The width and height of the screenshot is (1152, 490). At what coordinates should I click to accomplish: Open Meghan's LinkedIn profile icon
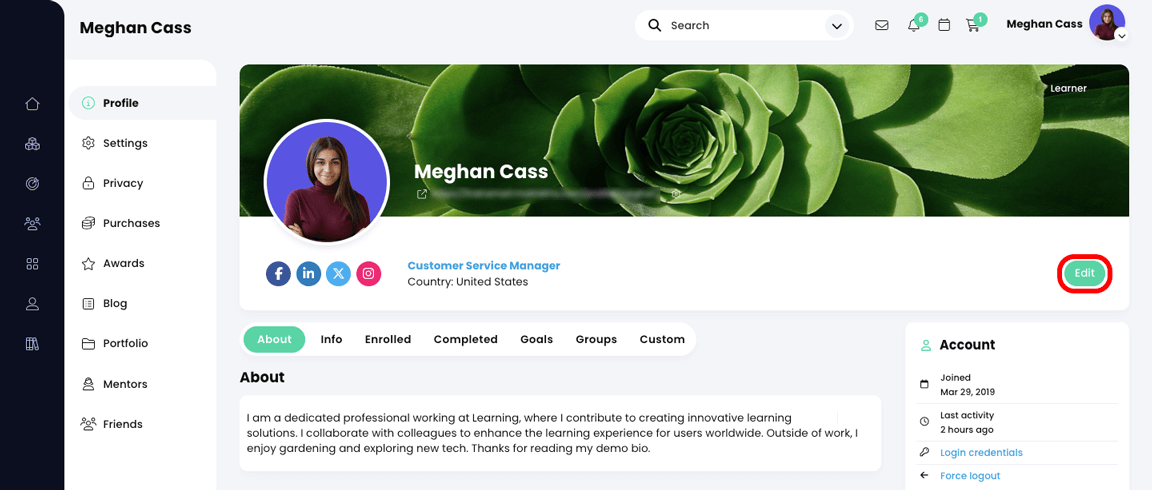309,274
